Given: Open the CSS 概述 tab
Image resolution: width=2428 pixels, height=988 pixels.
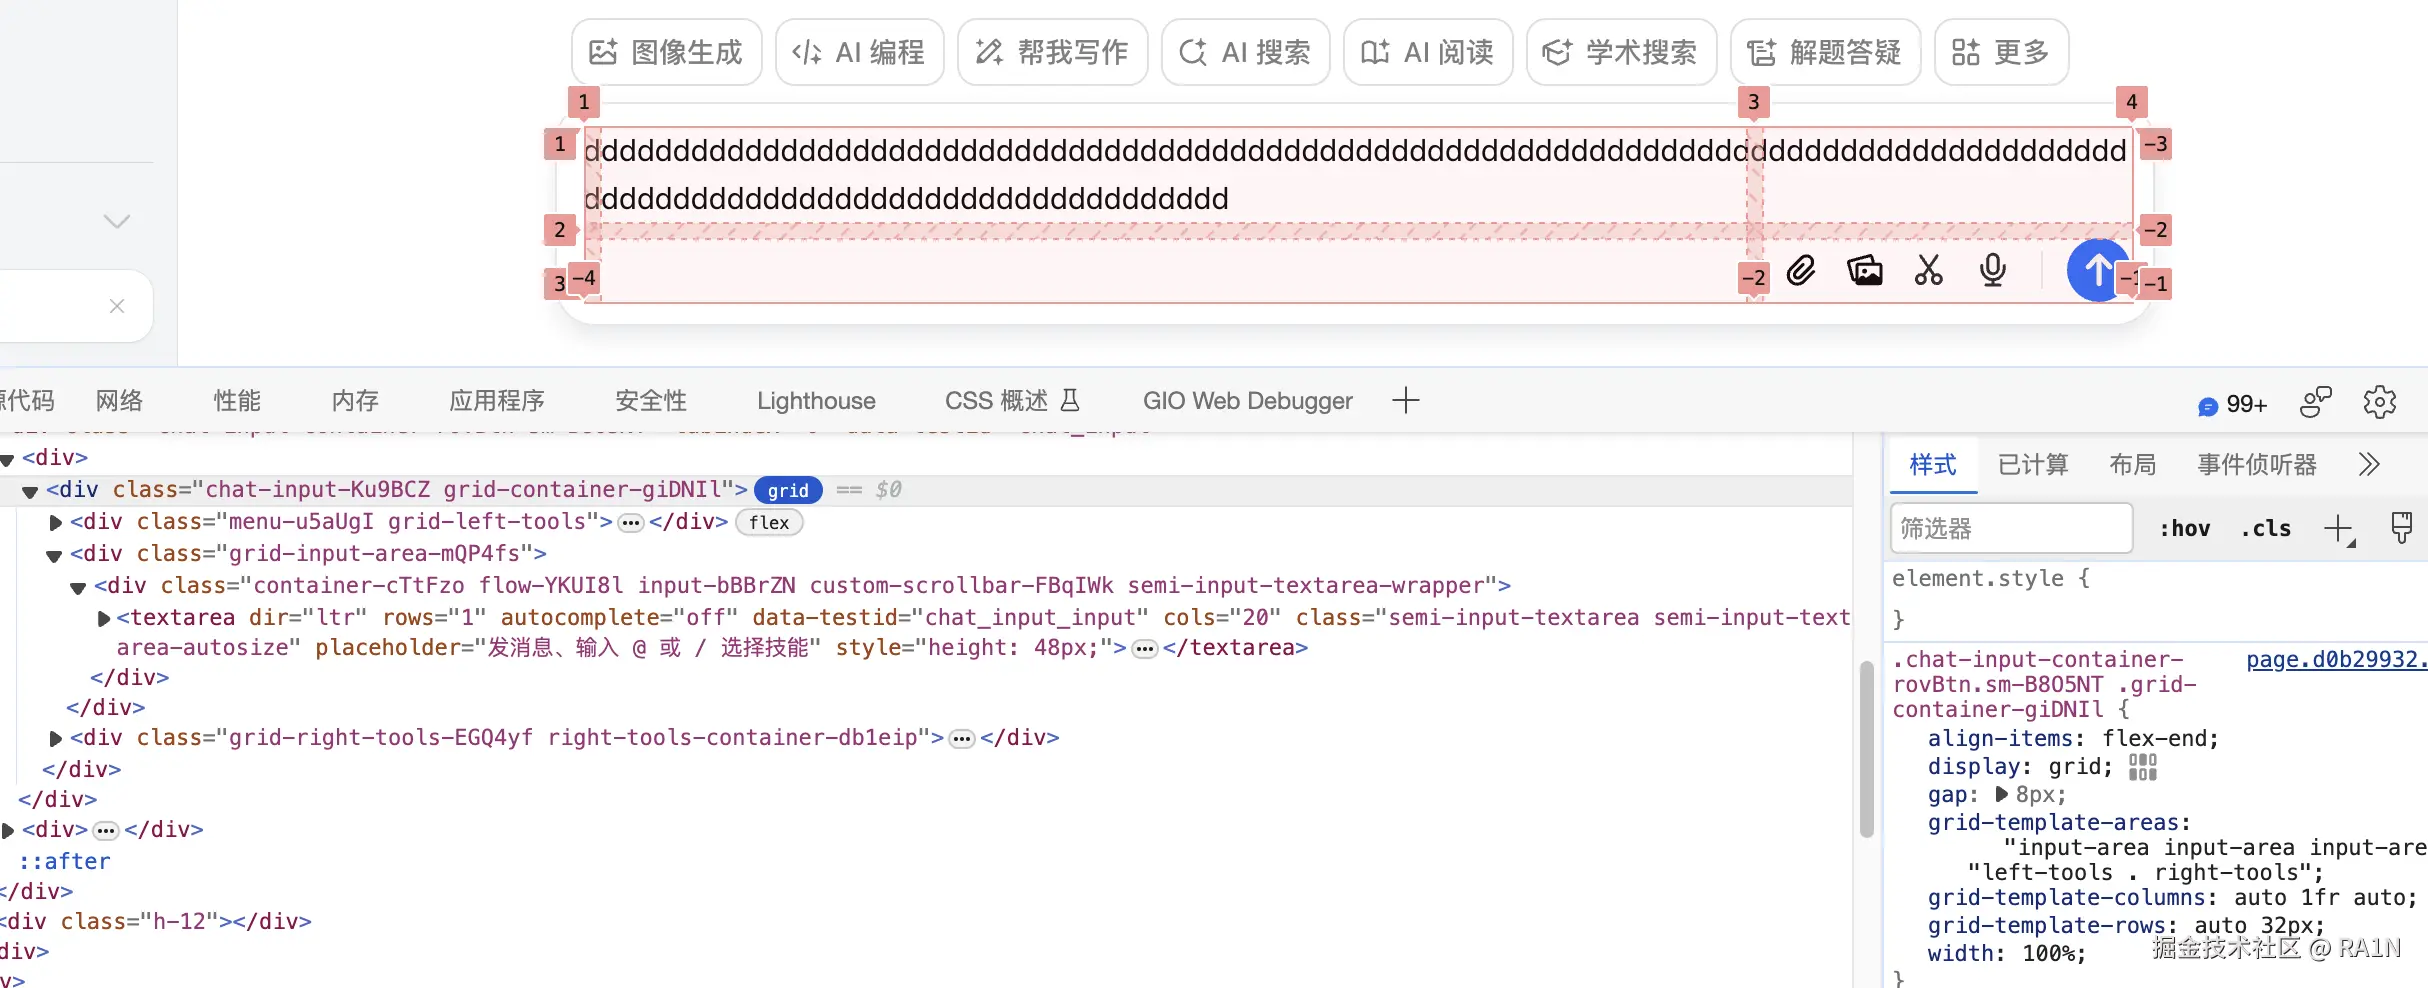Looking at the screenshot, I should tap(1012, 401).
